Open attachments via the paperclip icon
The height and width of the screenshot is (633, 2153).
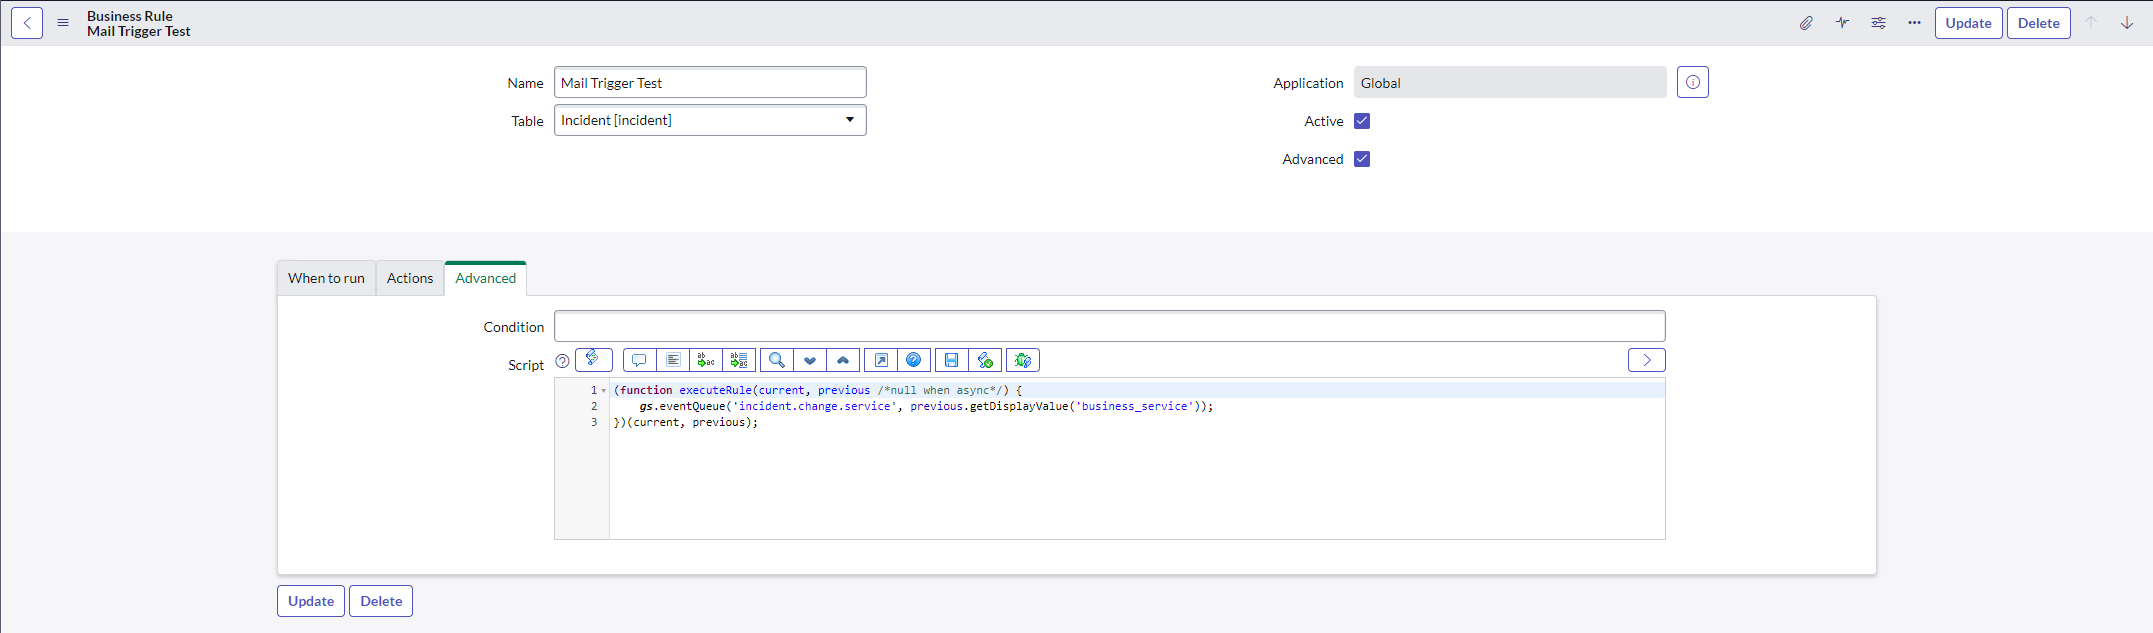(1806, 23)
